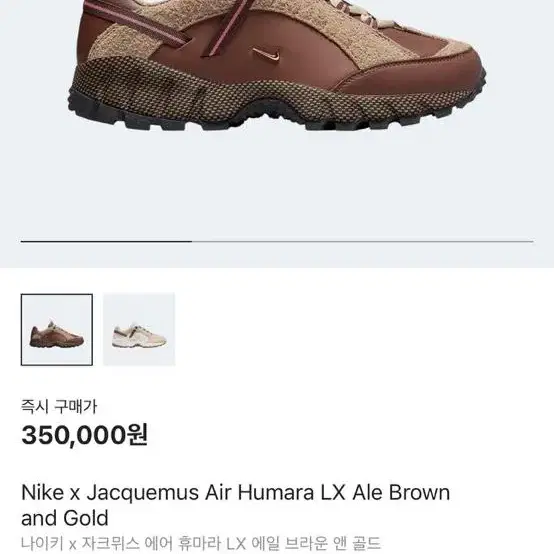The width and height of the screenshot is (554, 554).
Task: Click the image carousel progress bar
Action: coord(277,241)
